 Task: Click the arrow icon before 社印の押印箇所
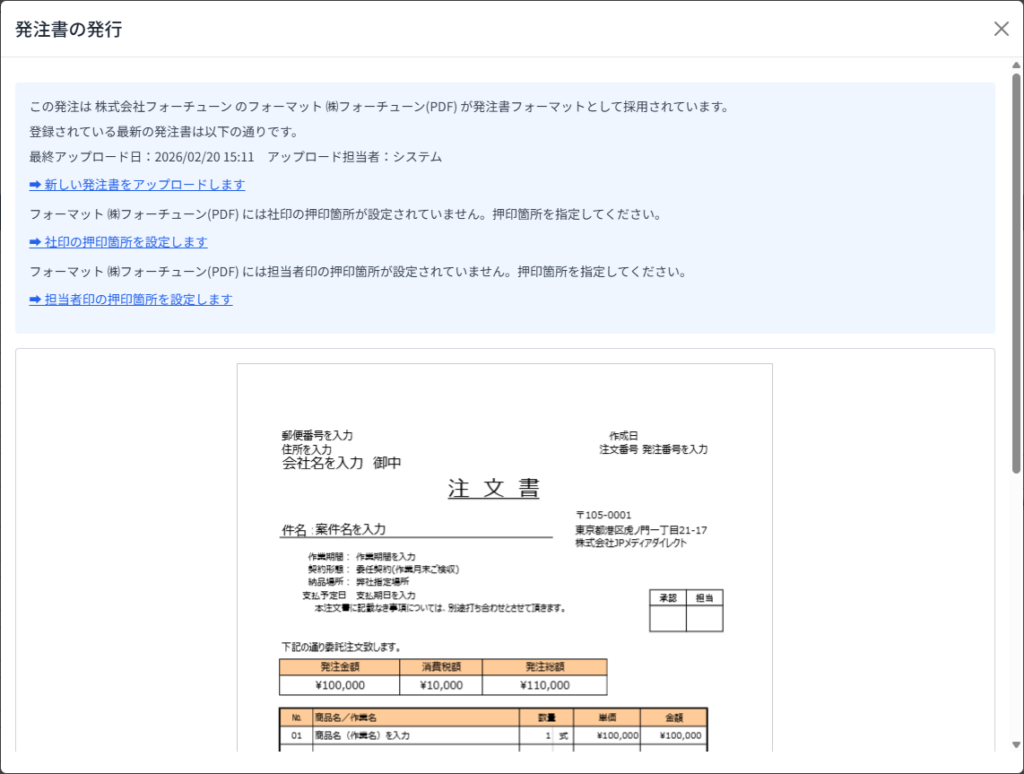35,242
